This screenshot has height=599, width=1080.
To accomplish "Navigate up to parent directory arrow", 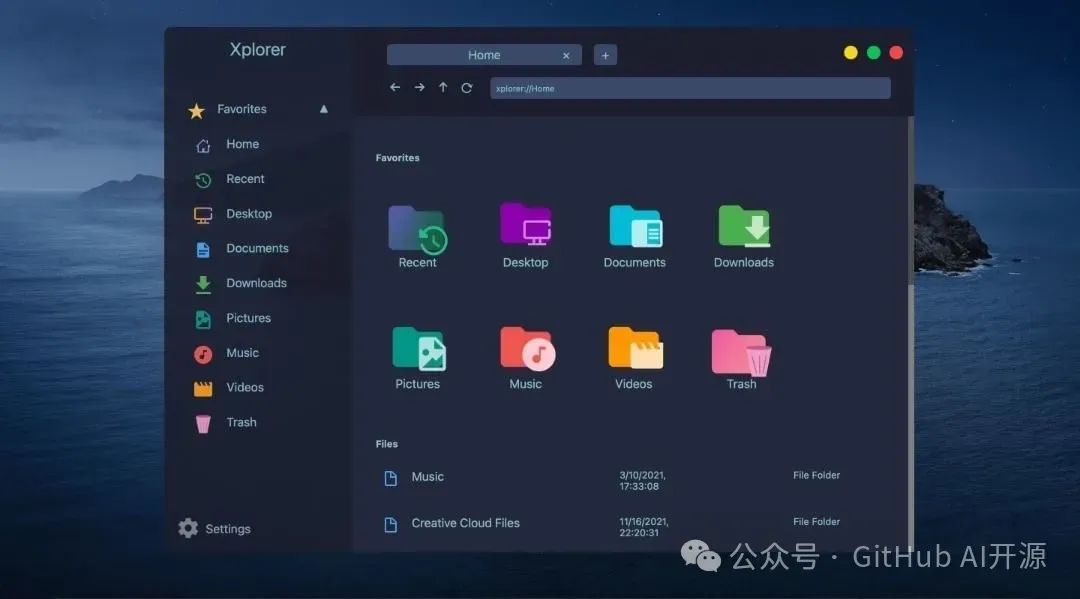I will click(x=443, y=87).
